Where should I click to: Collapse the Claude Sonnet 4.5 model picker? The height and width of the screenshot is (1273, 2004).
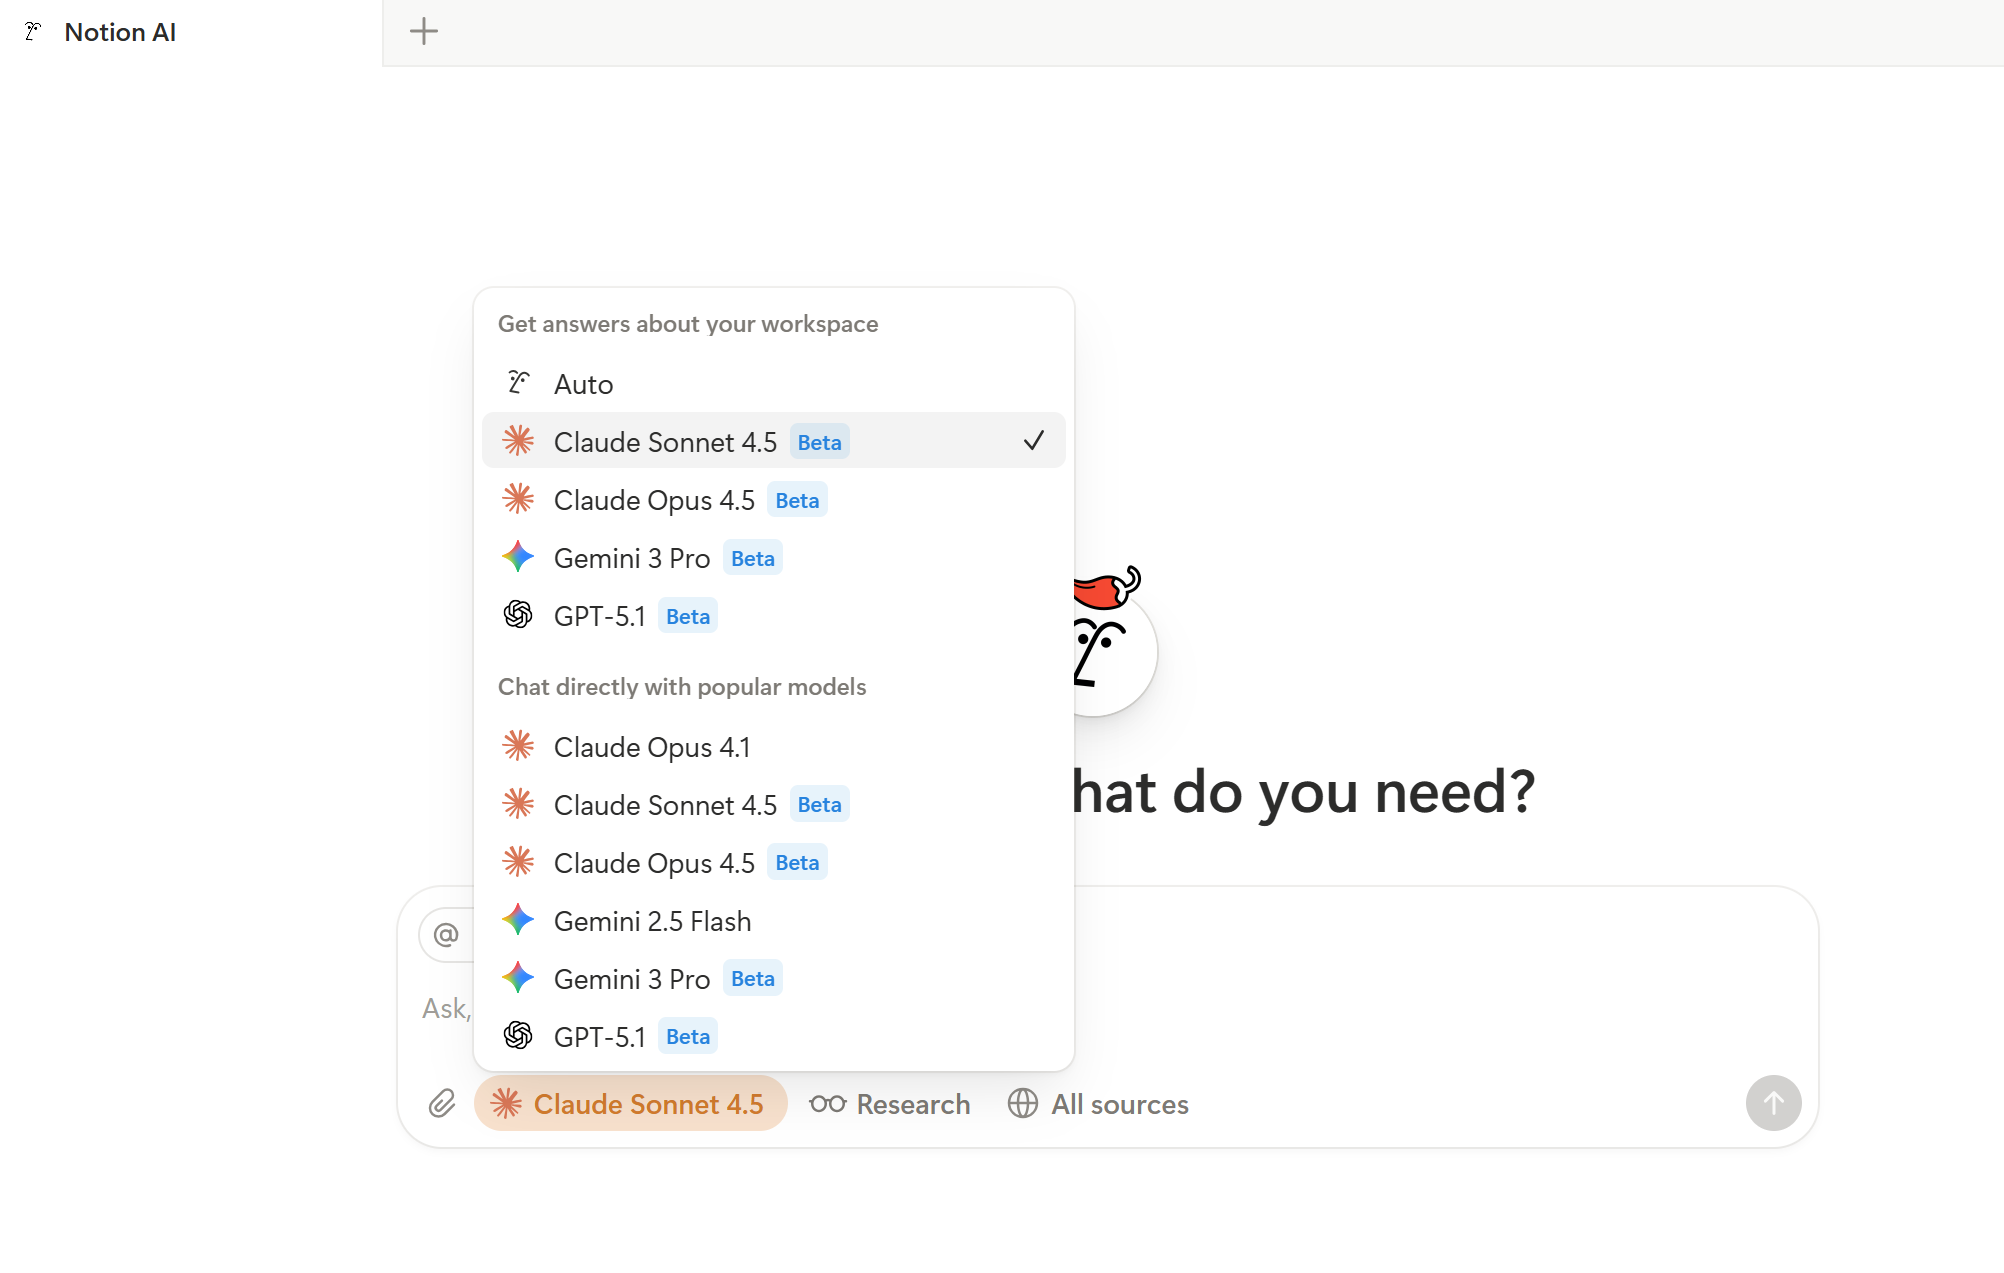630,1103
